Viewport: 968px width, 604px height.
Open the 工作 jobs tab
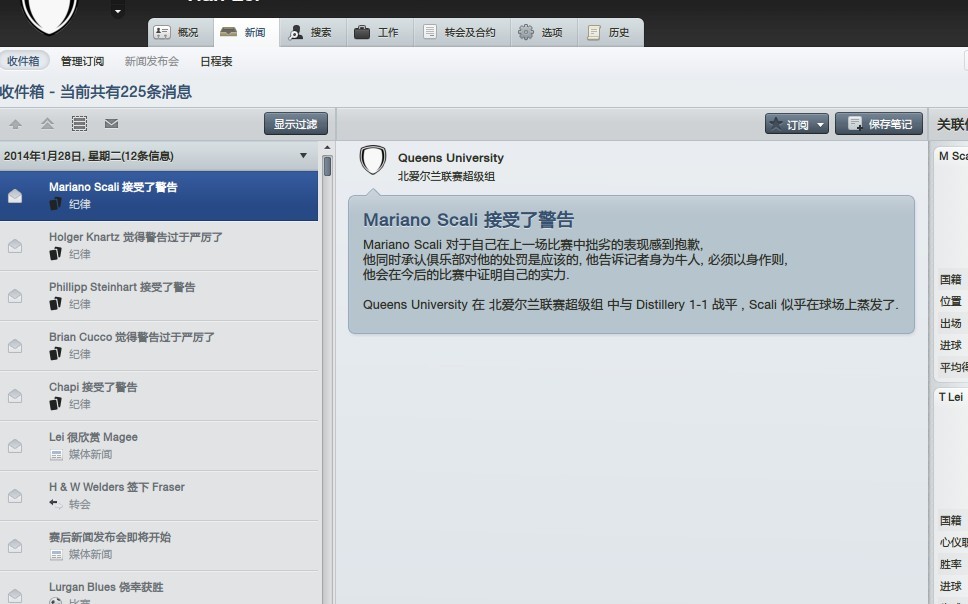tap(380, 32)
